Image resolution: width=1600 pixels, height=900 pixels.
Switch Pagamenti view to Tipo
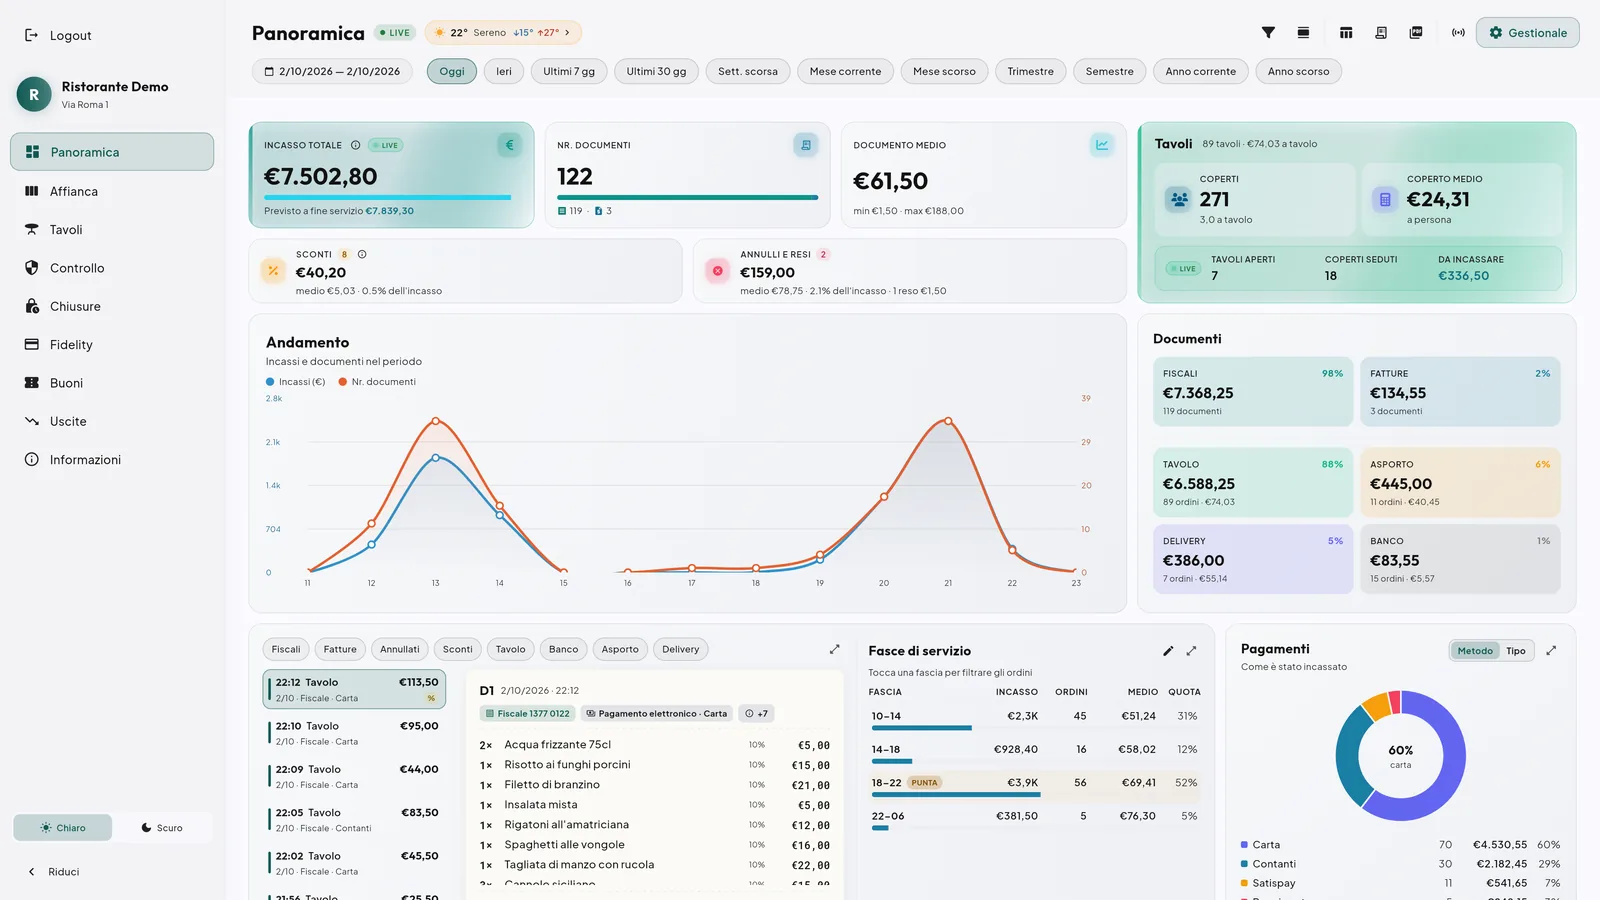coord(1516,651)
